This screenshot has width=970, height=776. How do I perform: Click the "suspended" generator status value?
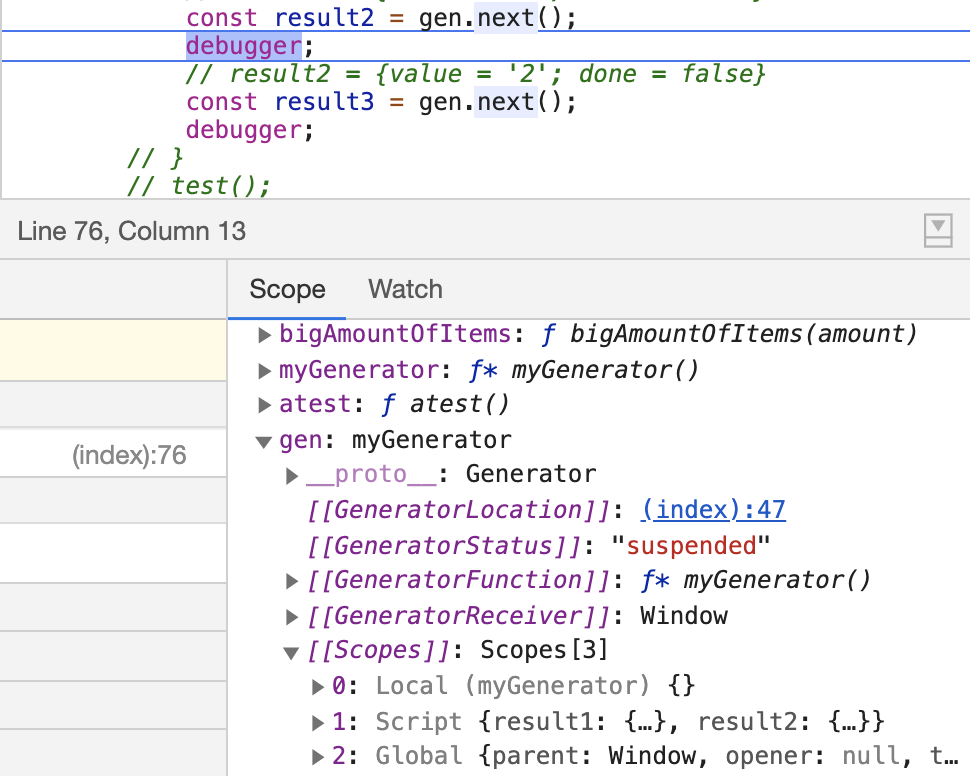690,546
